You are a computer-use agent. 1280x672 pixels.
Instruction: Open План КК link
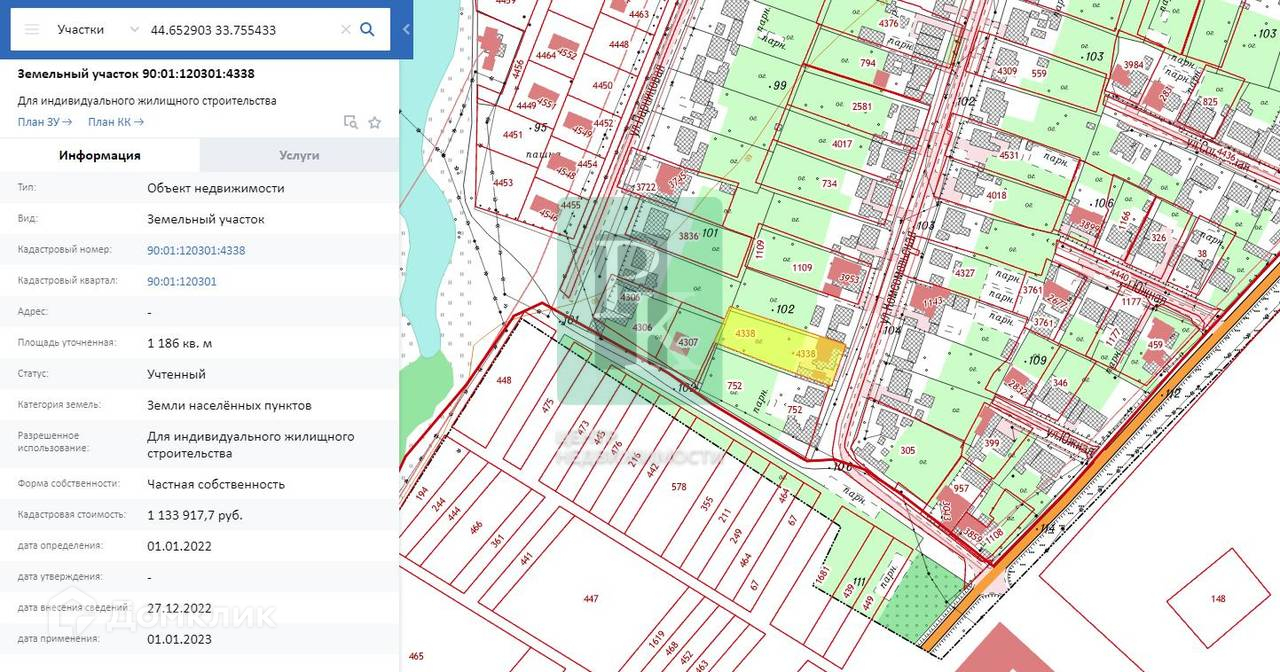[x=116, y=122]
